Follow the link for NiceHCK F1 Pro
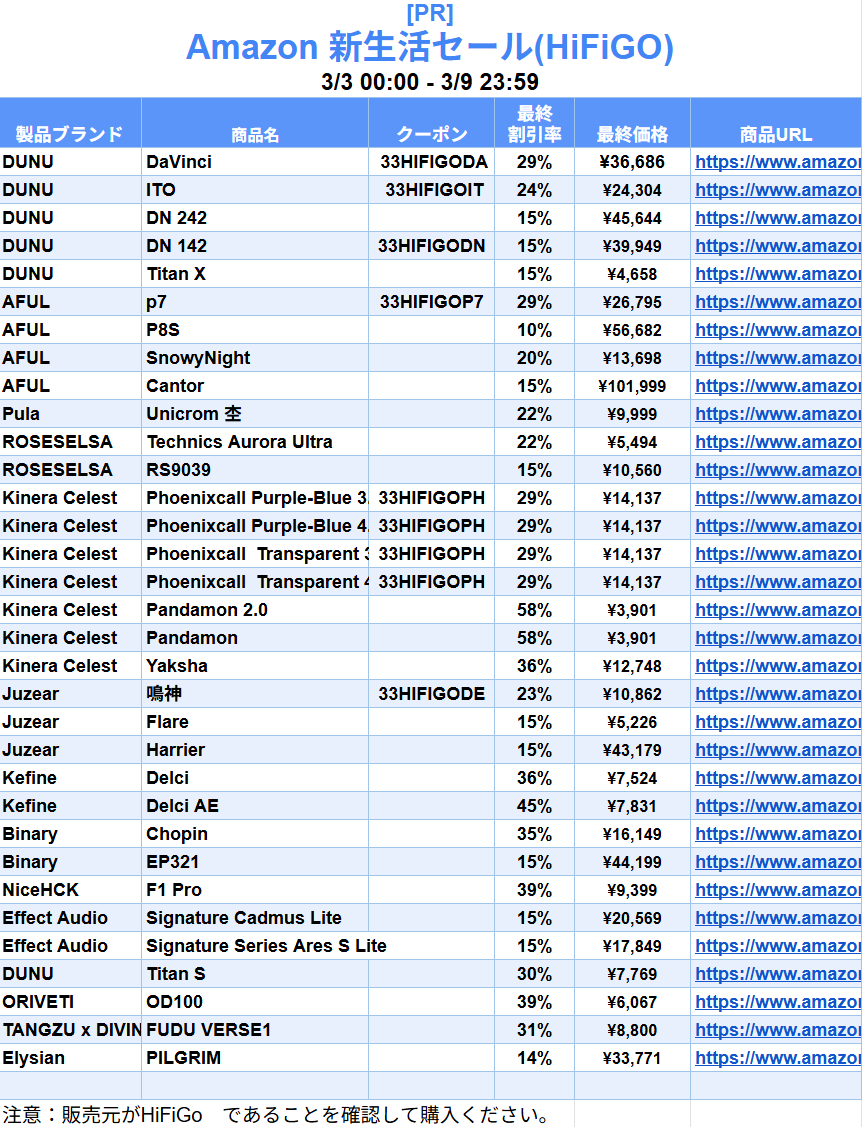Viewport: 862px width, 1127px height. point(777,890)
